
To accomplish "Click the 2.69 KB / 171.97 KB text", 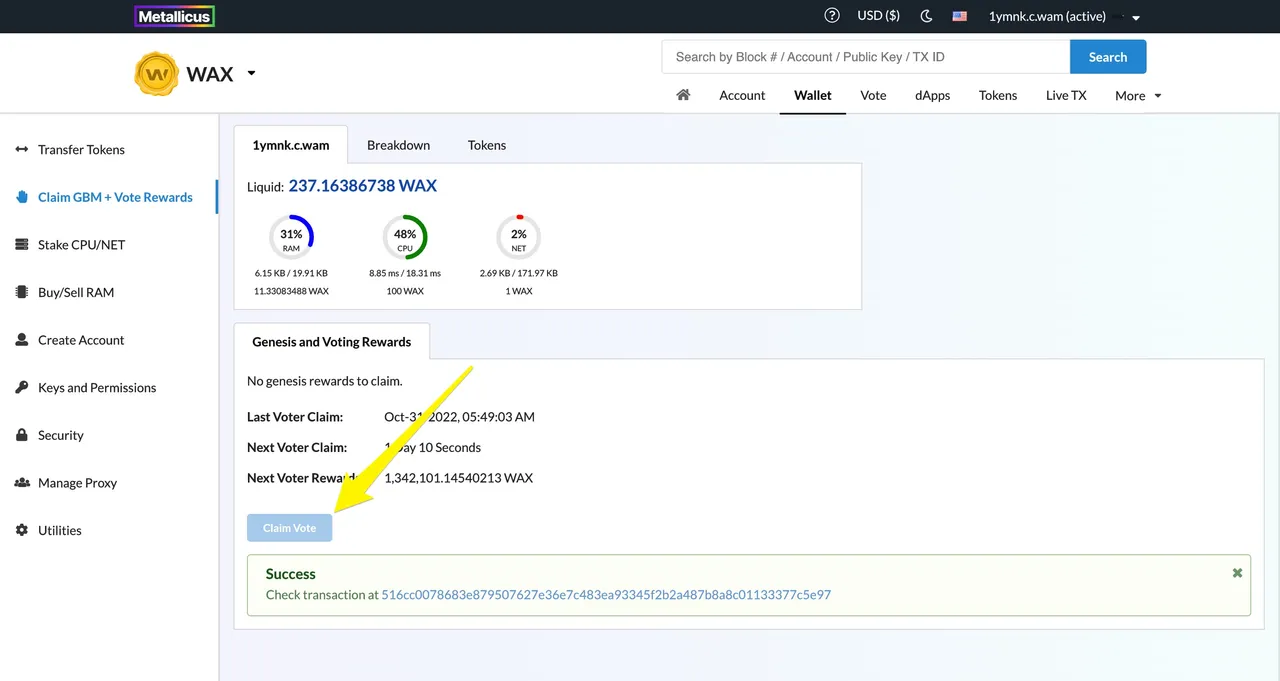I will click(x=519, y=273).
